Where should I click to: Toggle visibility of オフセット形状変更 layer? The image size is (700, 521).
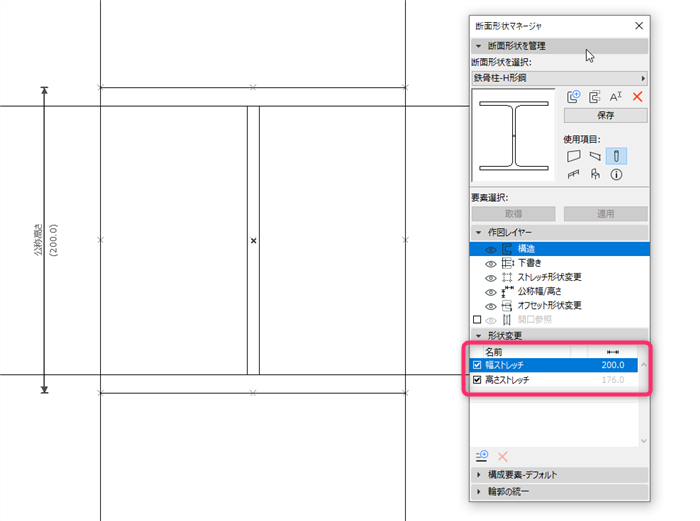(491, 307)
